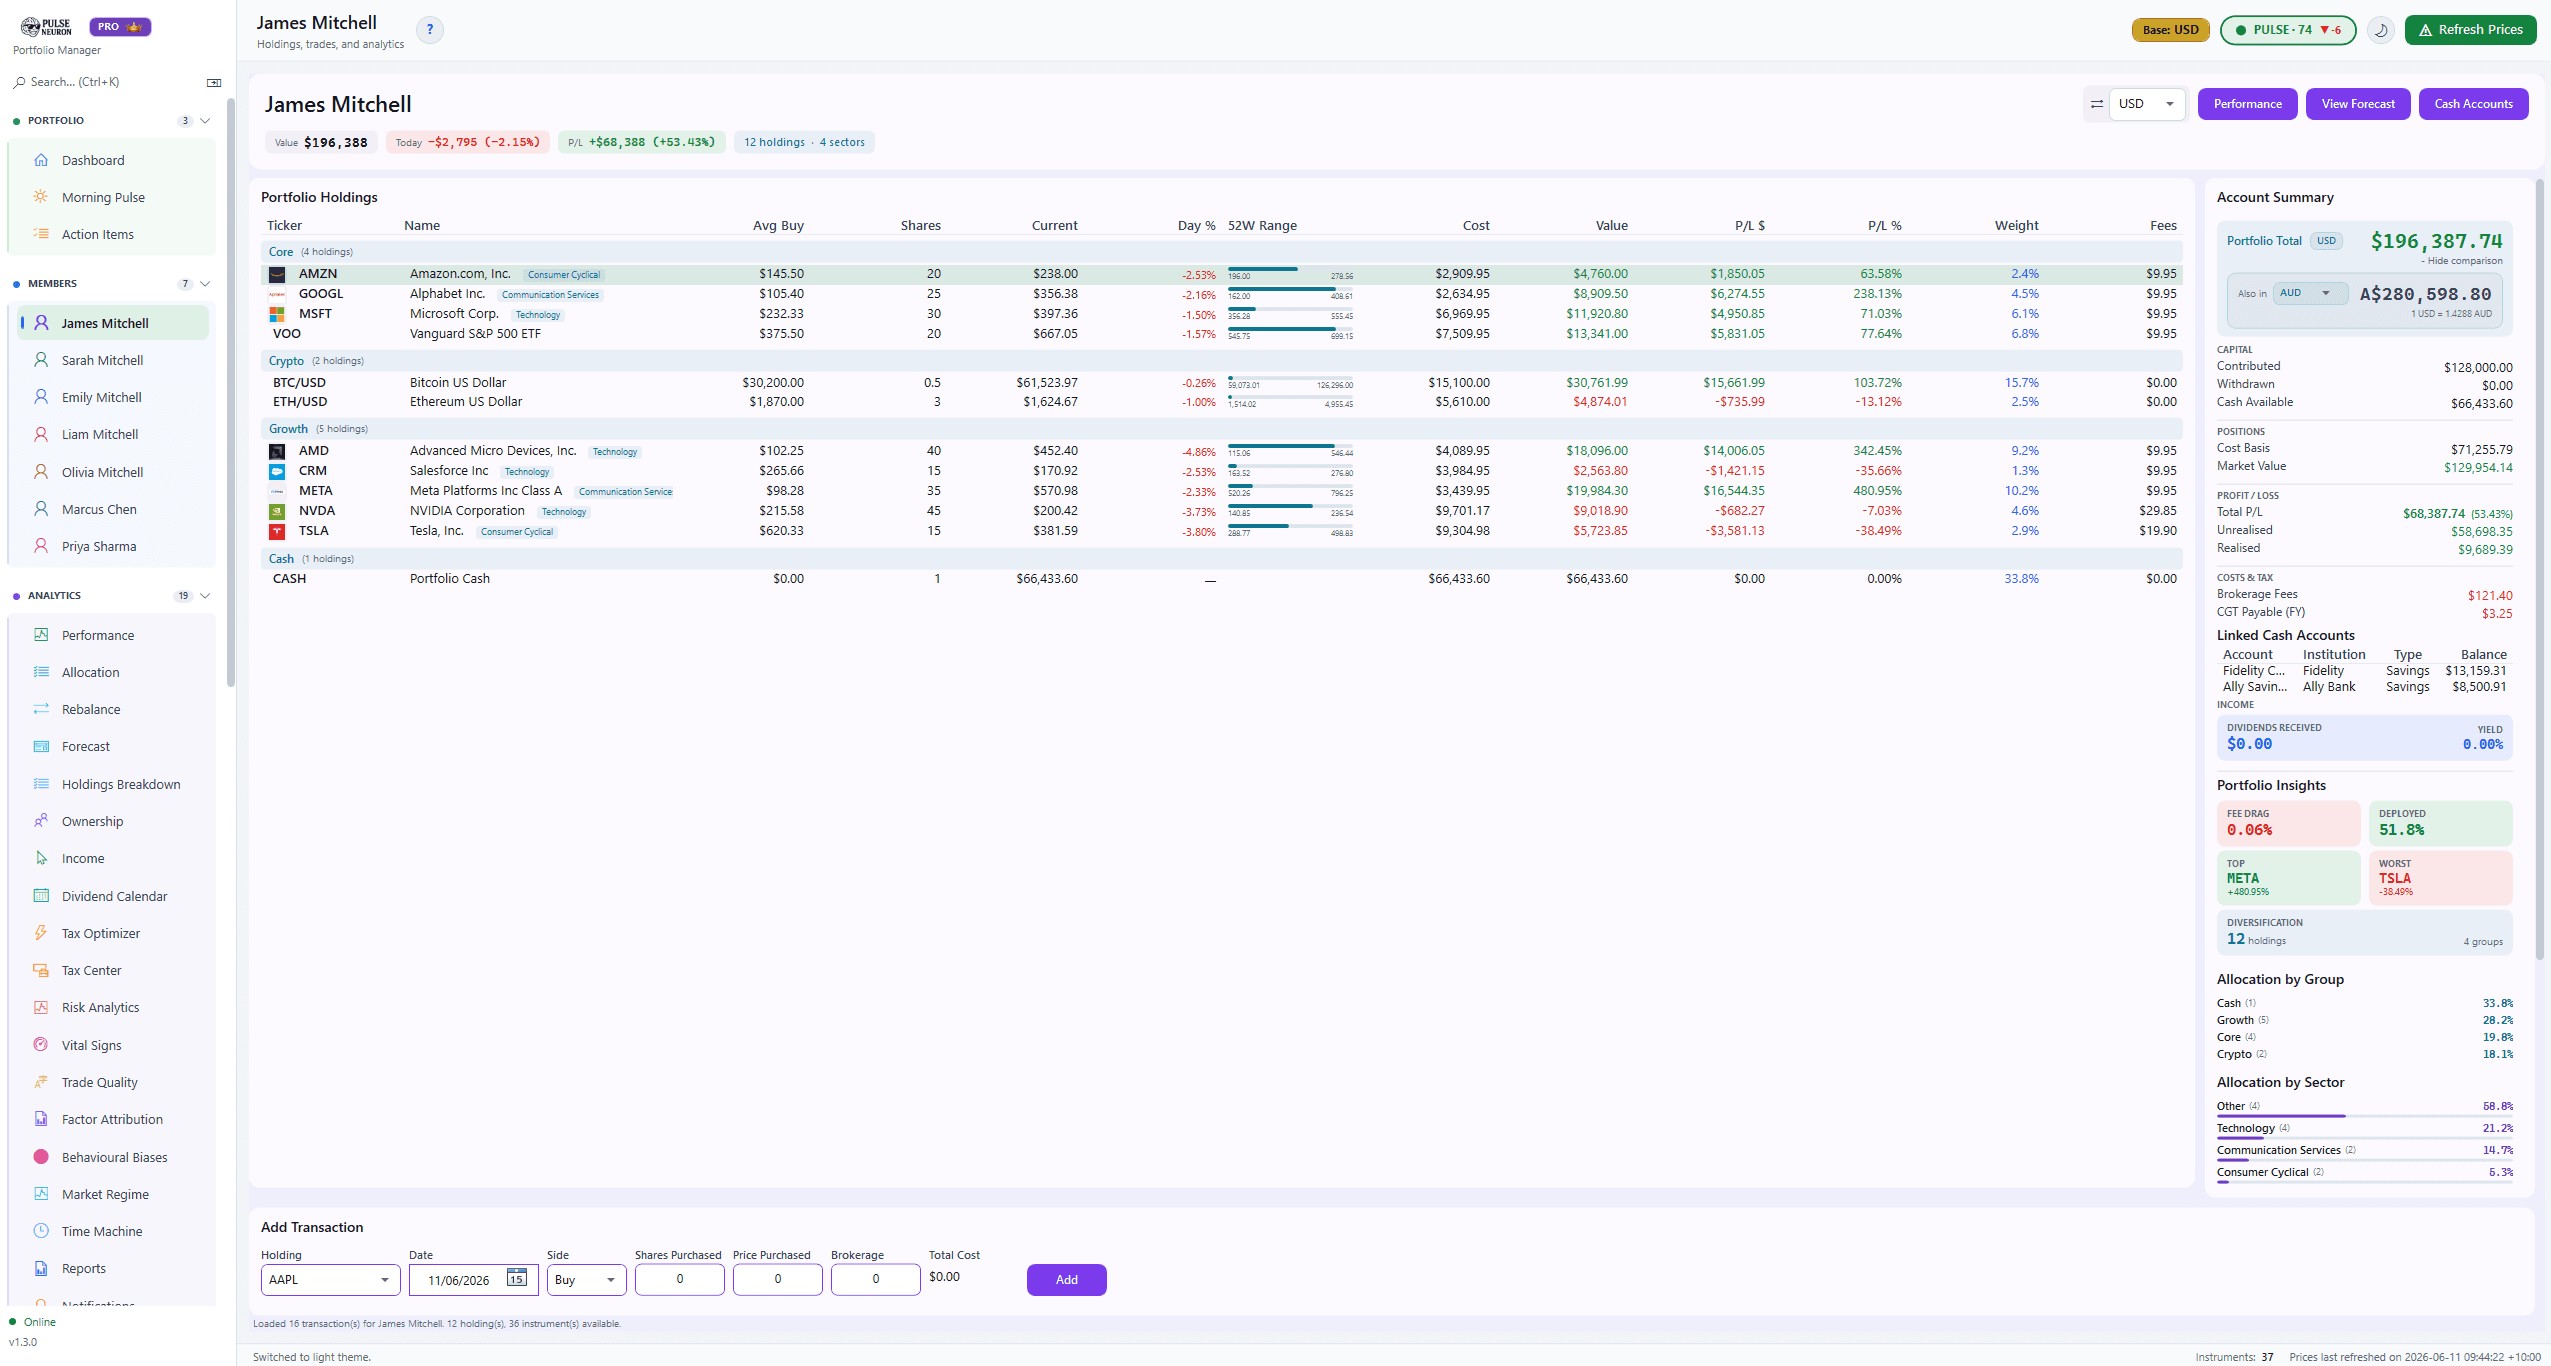Click the Cash Accounts button
This screenshot has height=1366, width=2551.
(x=2473, y=104)
